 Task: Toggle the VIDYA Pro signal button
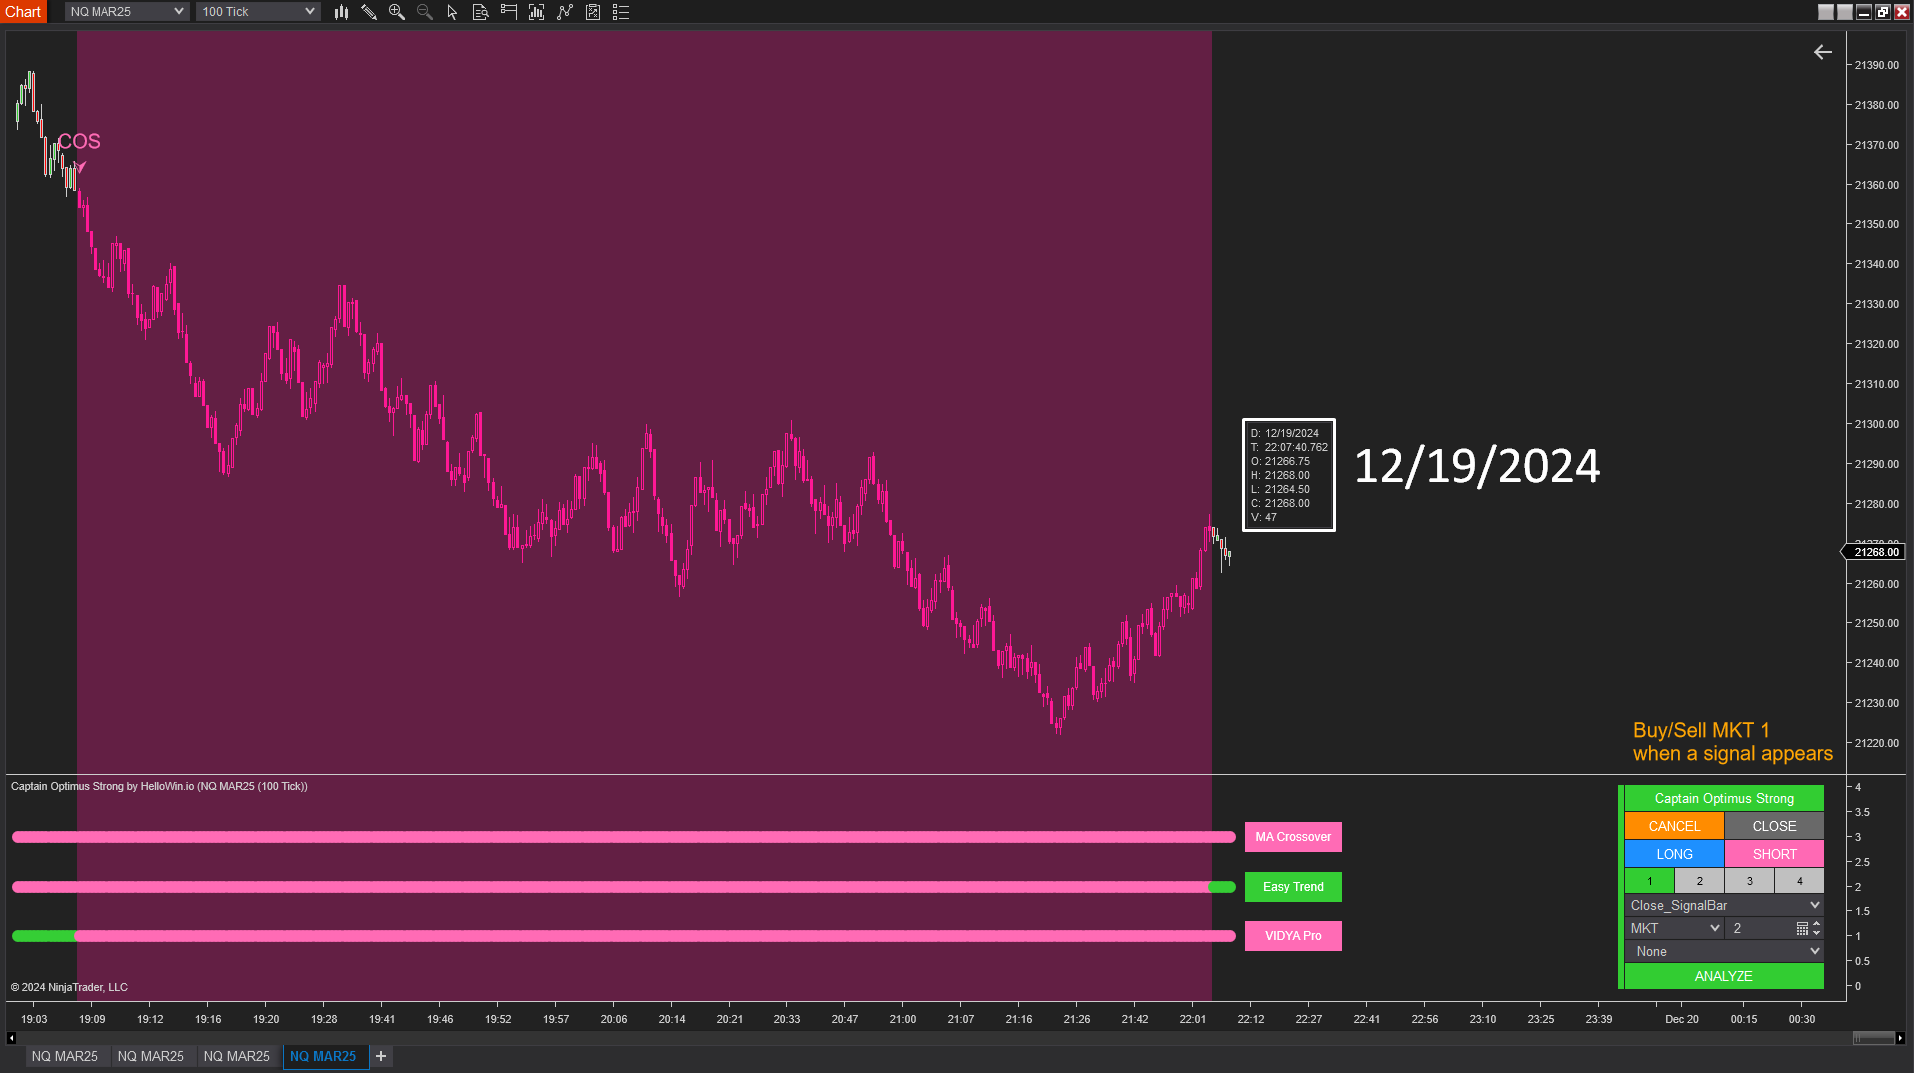pos(1293,936)
